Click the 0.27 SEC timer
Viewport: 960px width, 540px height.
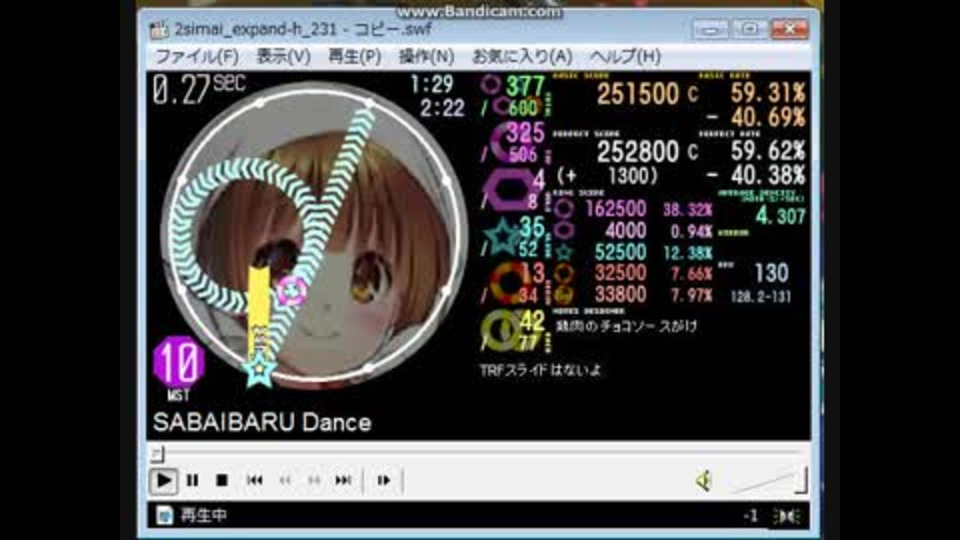[199, 89]
